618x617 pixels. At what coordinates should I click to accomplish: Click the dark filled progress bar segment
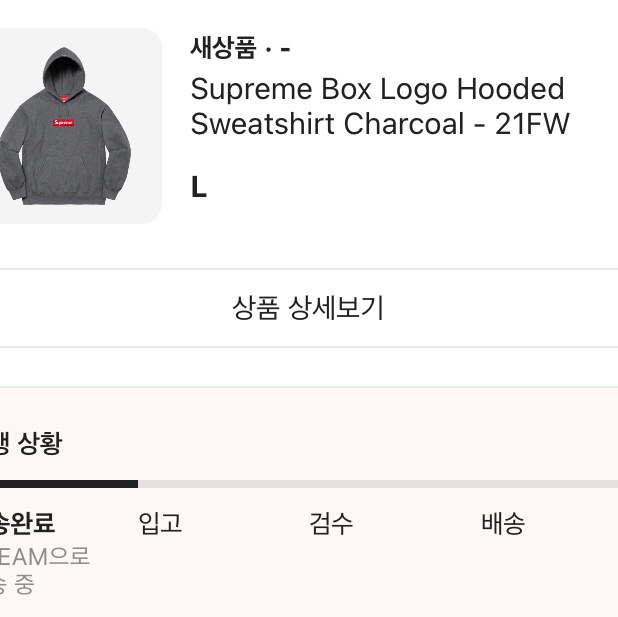coord(69,484)
